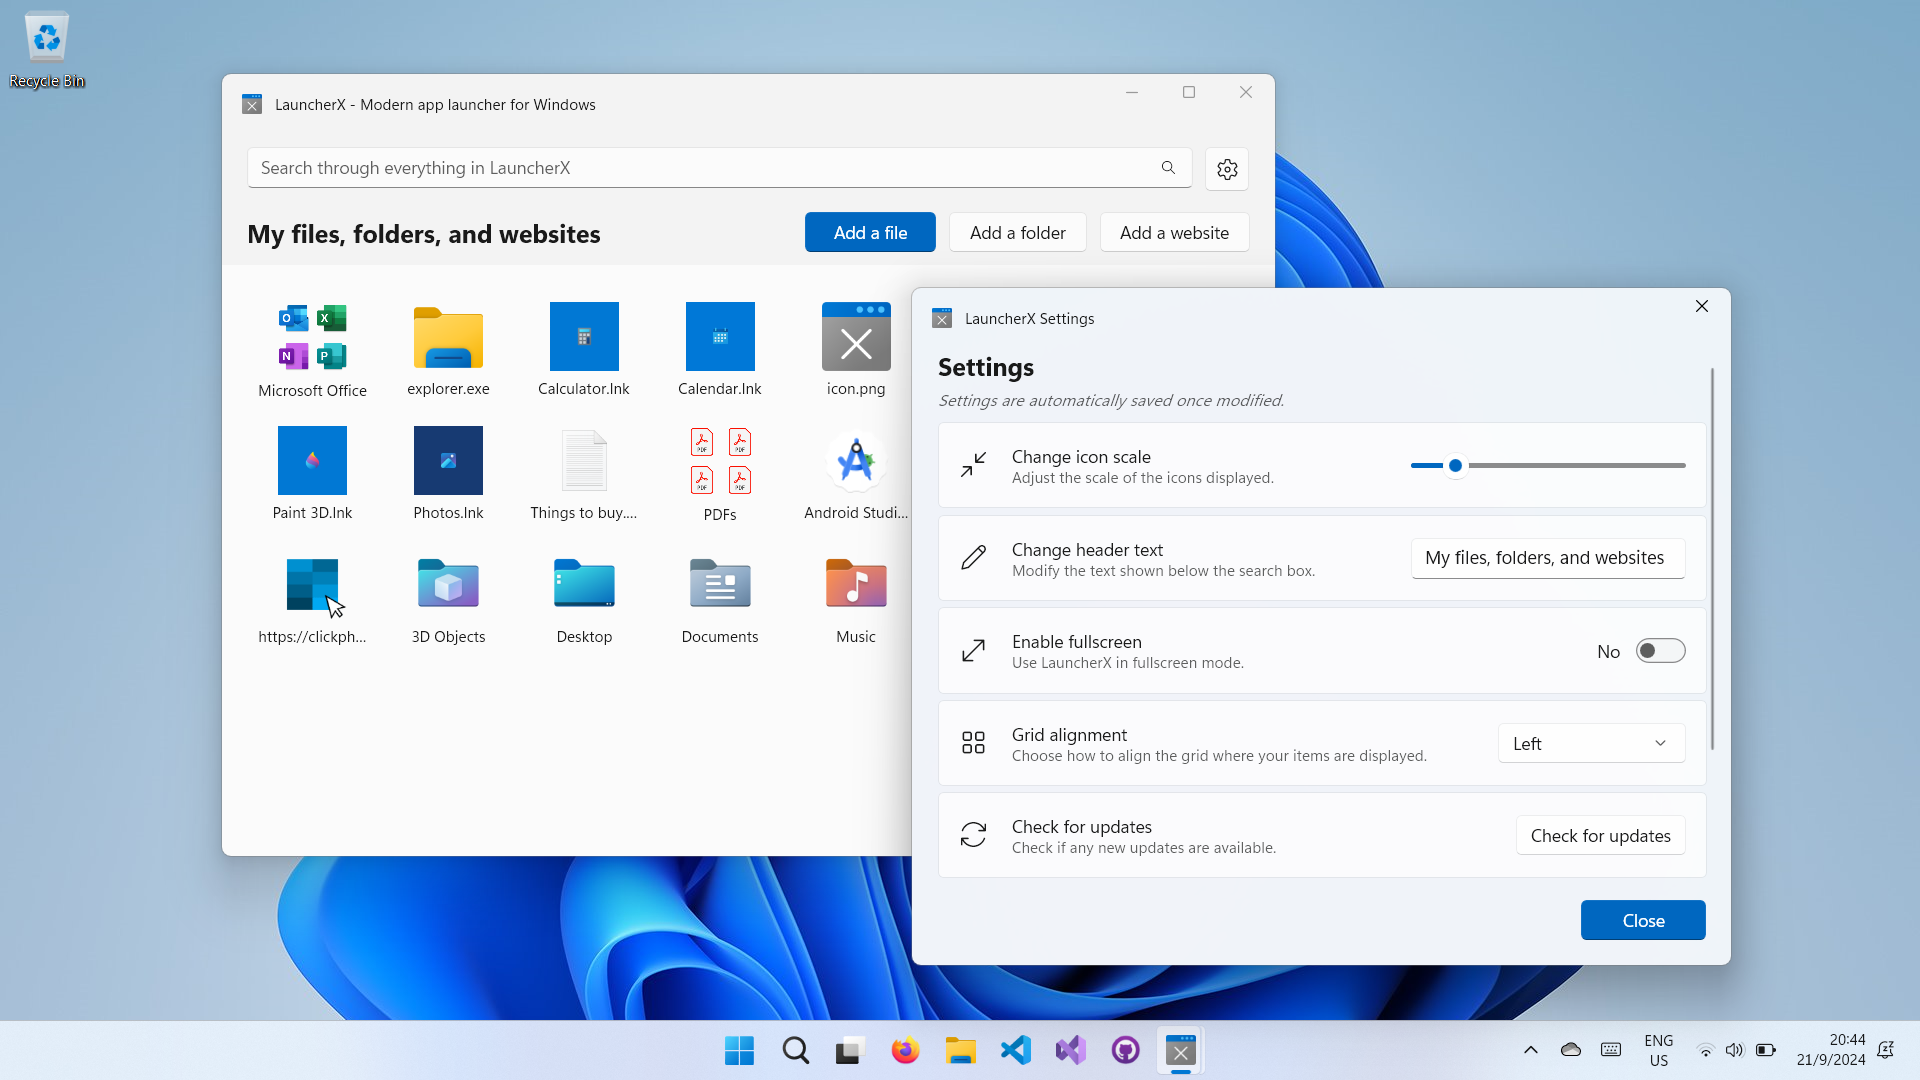Click the taskbar clock showing 20:44
Viewport: 1920px width, 1080px height.
tap(1830, 1050)
